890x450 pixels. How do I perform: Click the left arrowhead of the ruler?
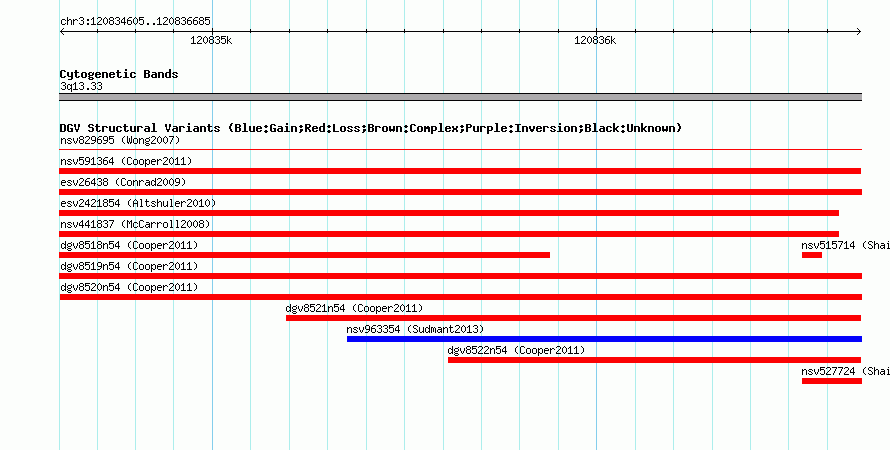tap(62, 31)
